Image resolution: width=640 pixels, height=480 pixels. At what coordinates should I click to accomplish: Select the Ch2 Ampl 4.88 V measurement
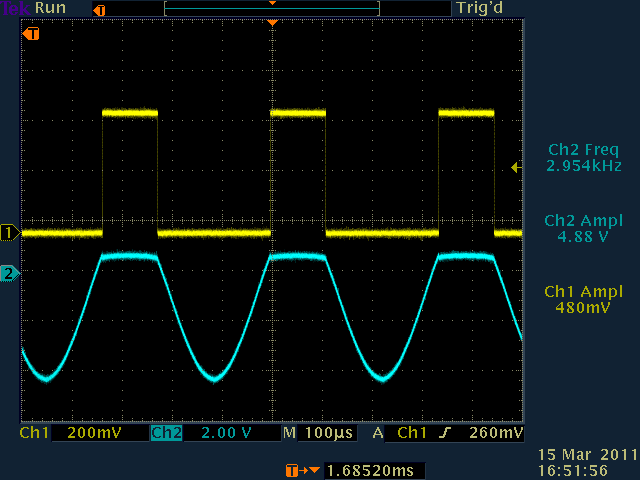584,229
